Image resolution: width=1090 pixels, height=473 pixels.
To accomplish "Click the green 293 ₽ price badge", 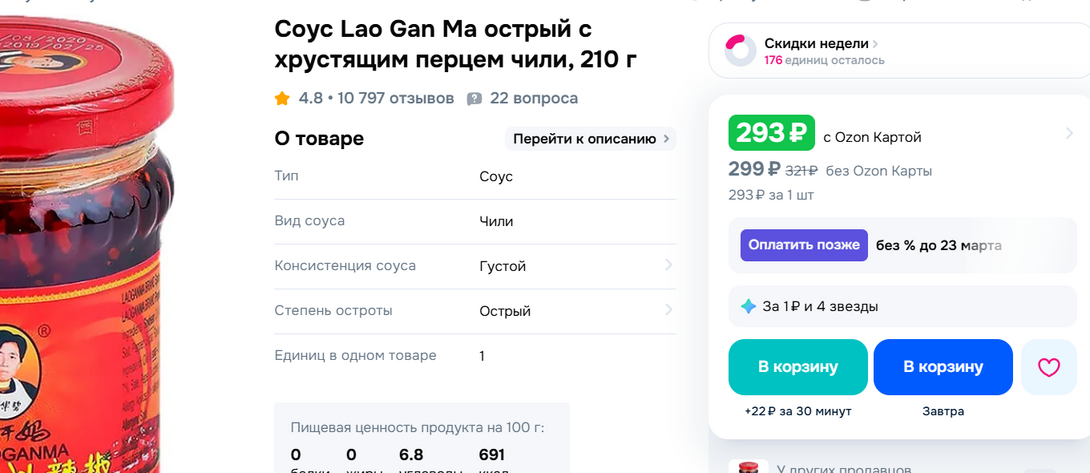I will [771, 134].
